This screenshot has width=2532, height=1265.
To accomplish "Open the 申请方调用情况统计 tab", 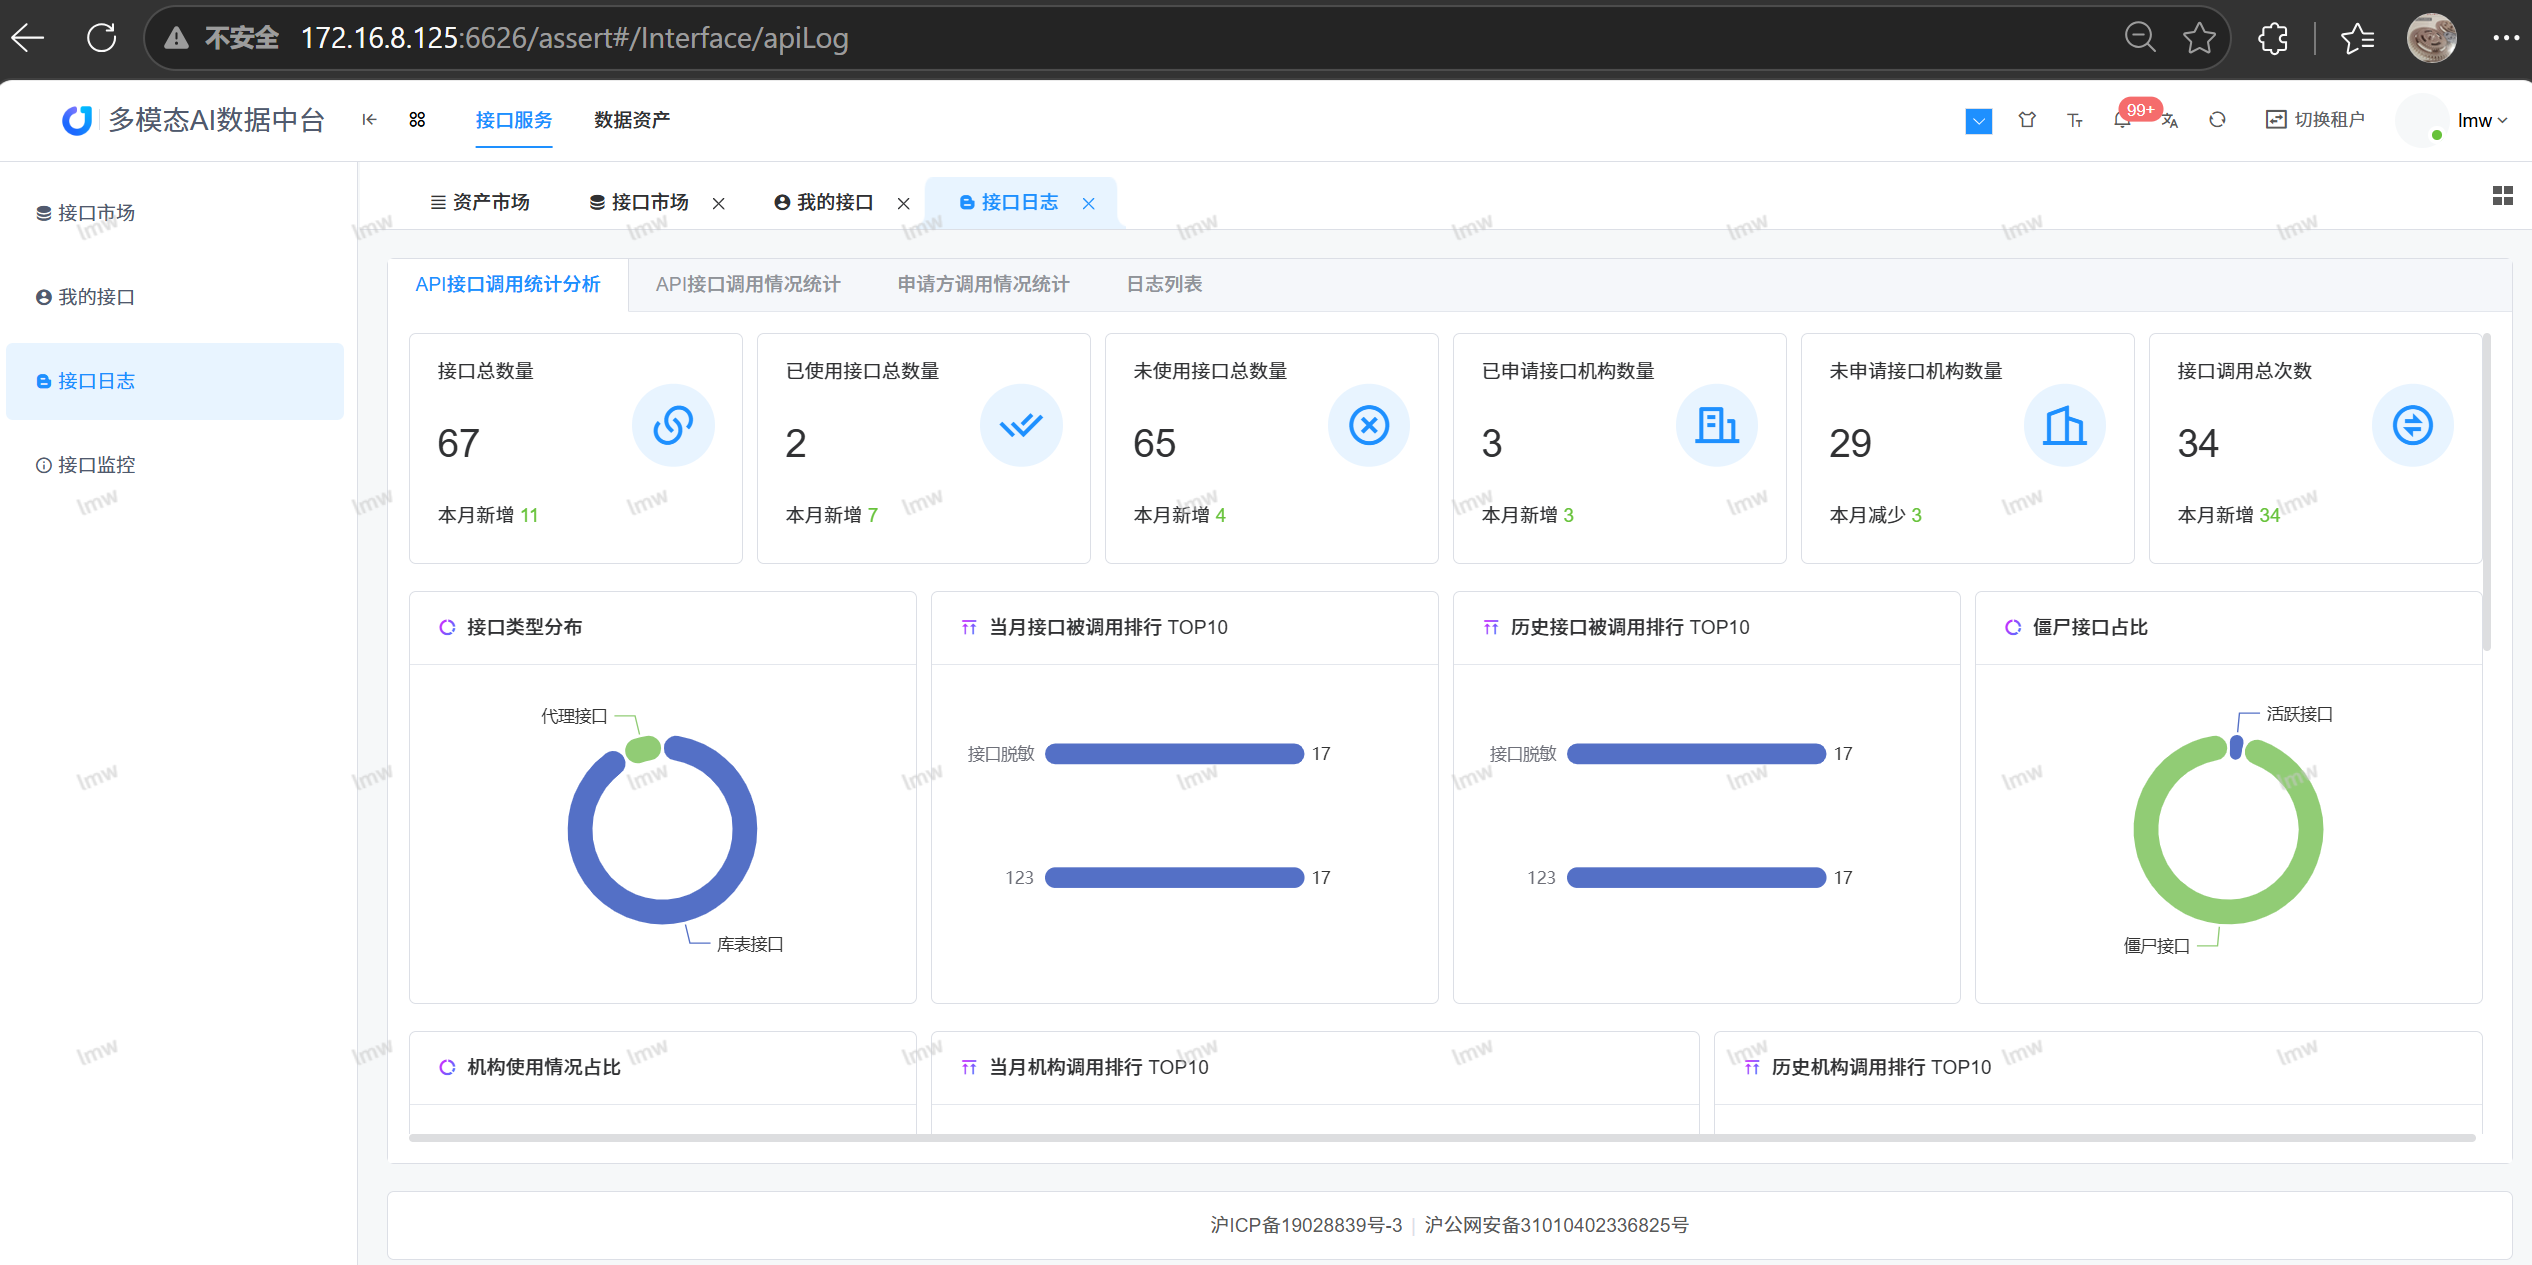I will (x=983, y=285).
